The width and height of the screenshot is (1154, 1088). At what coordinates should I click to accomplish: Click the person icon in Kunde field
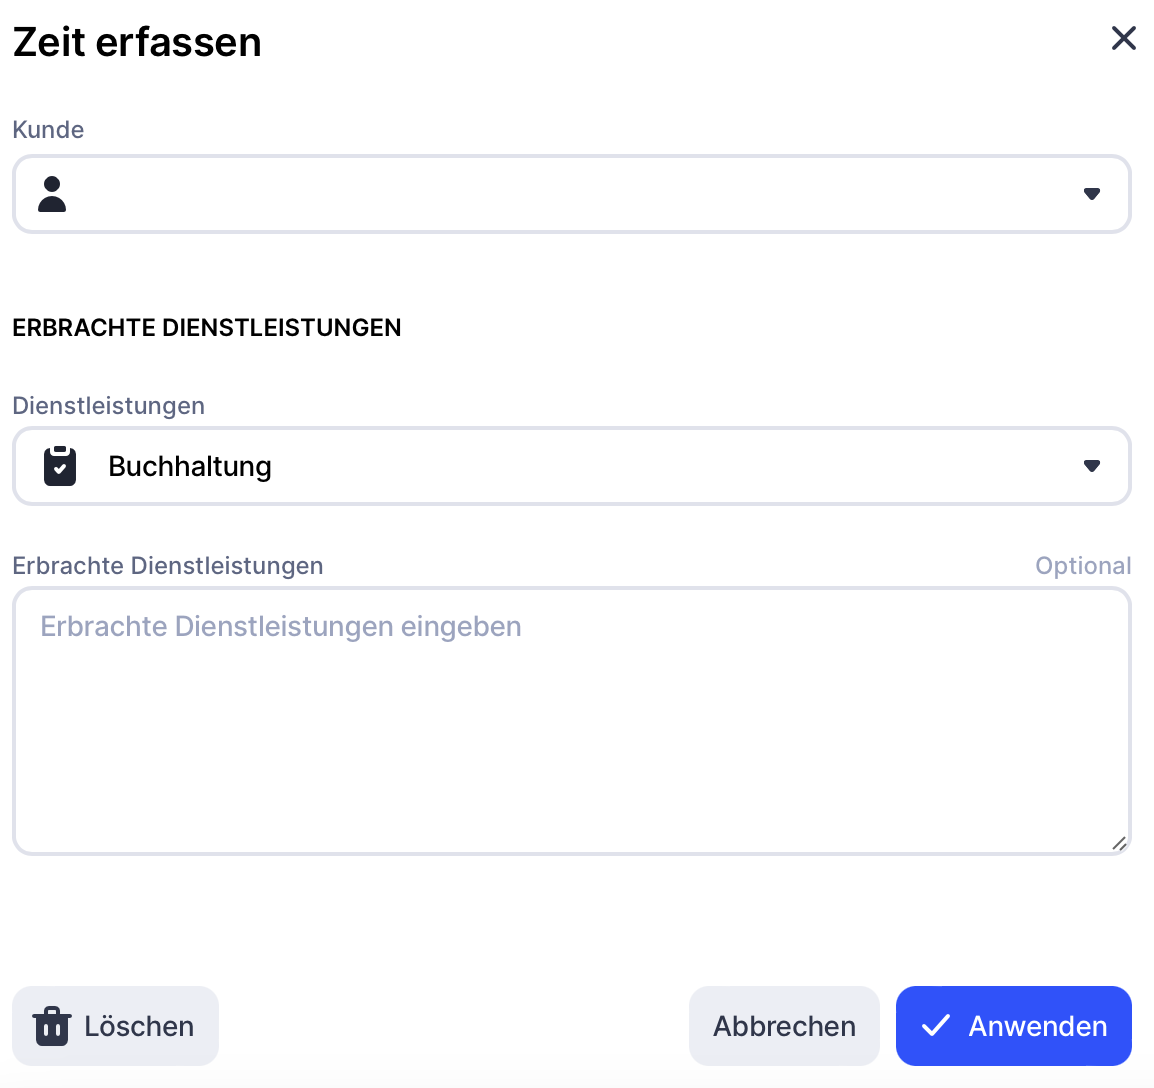pos(52,194)
